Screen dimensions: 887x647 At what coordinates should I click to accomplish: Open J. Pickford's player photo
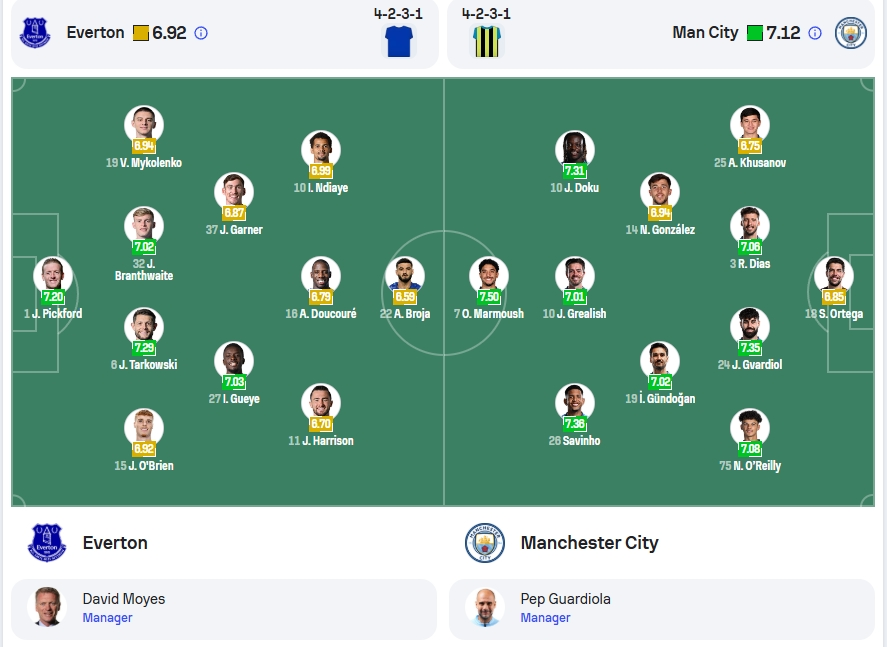tap(53, 275)
